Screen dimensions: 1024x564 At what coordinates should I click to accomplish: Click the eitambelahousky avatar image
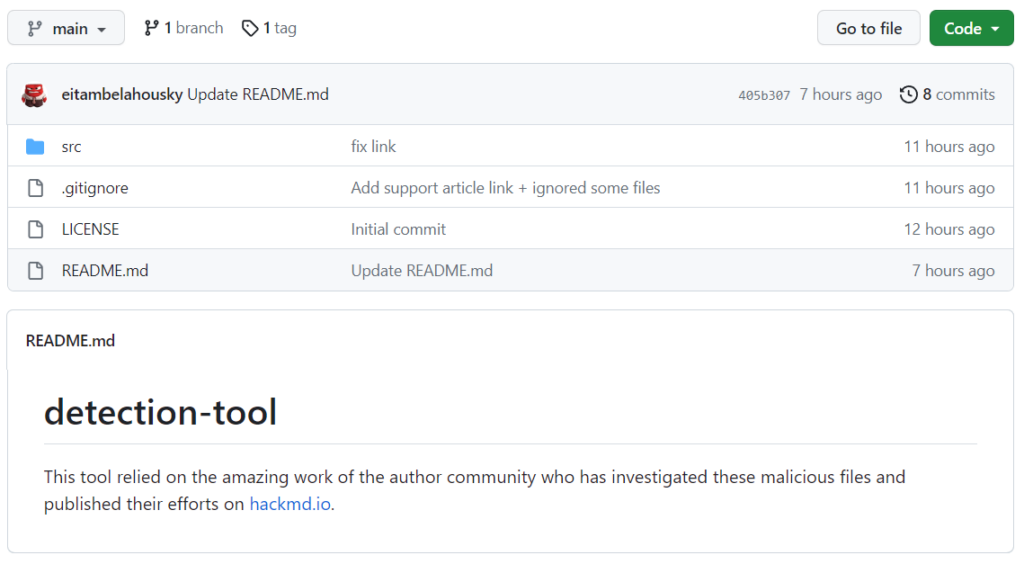[34, 95]
